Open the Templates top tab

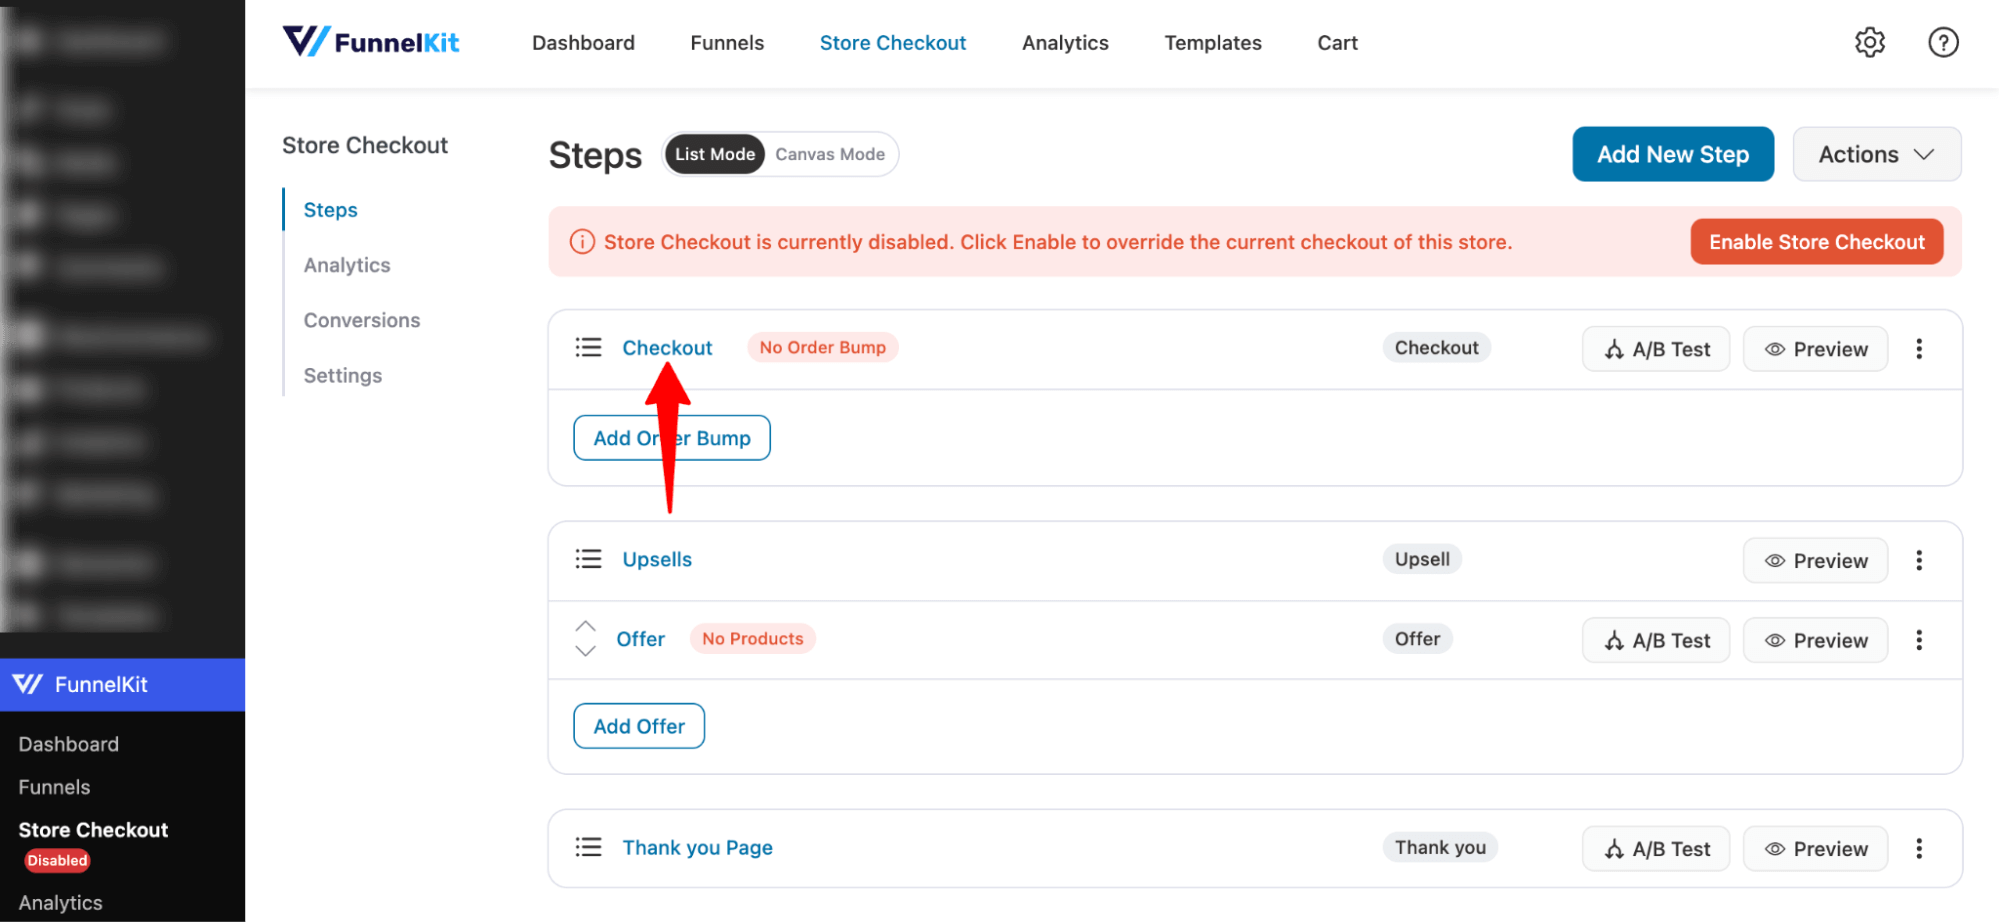[1213, 43]
